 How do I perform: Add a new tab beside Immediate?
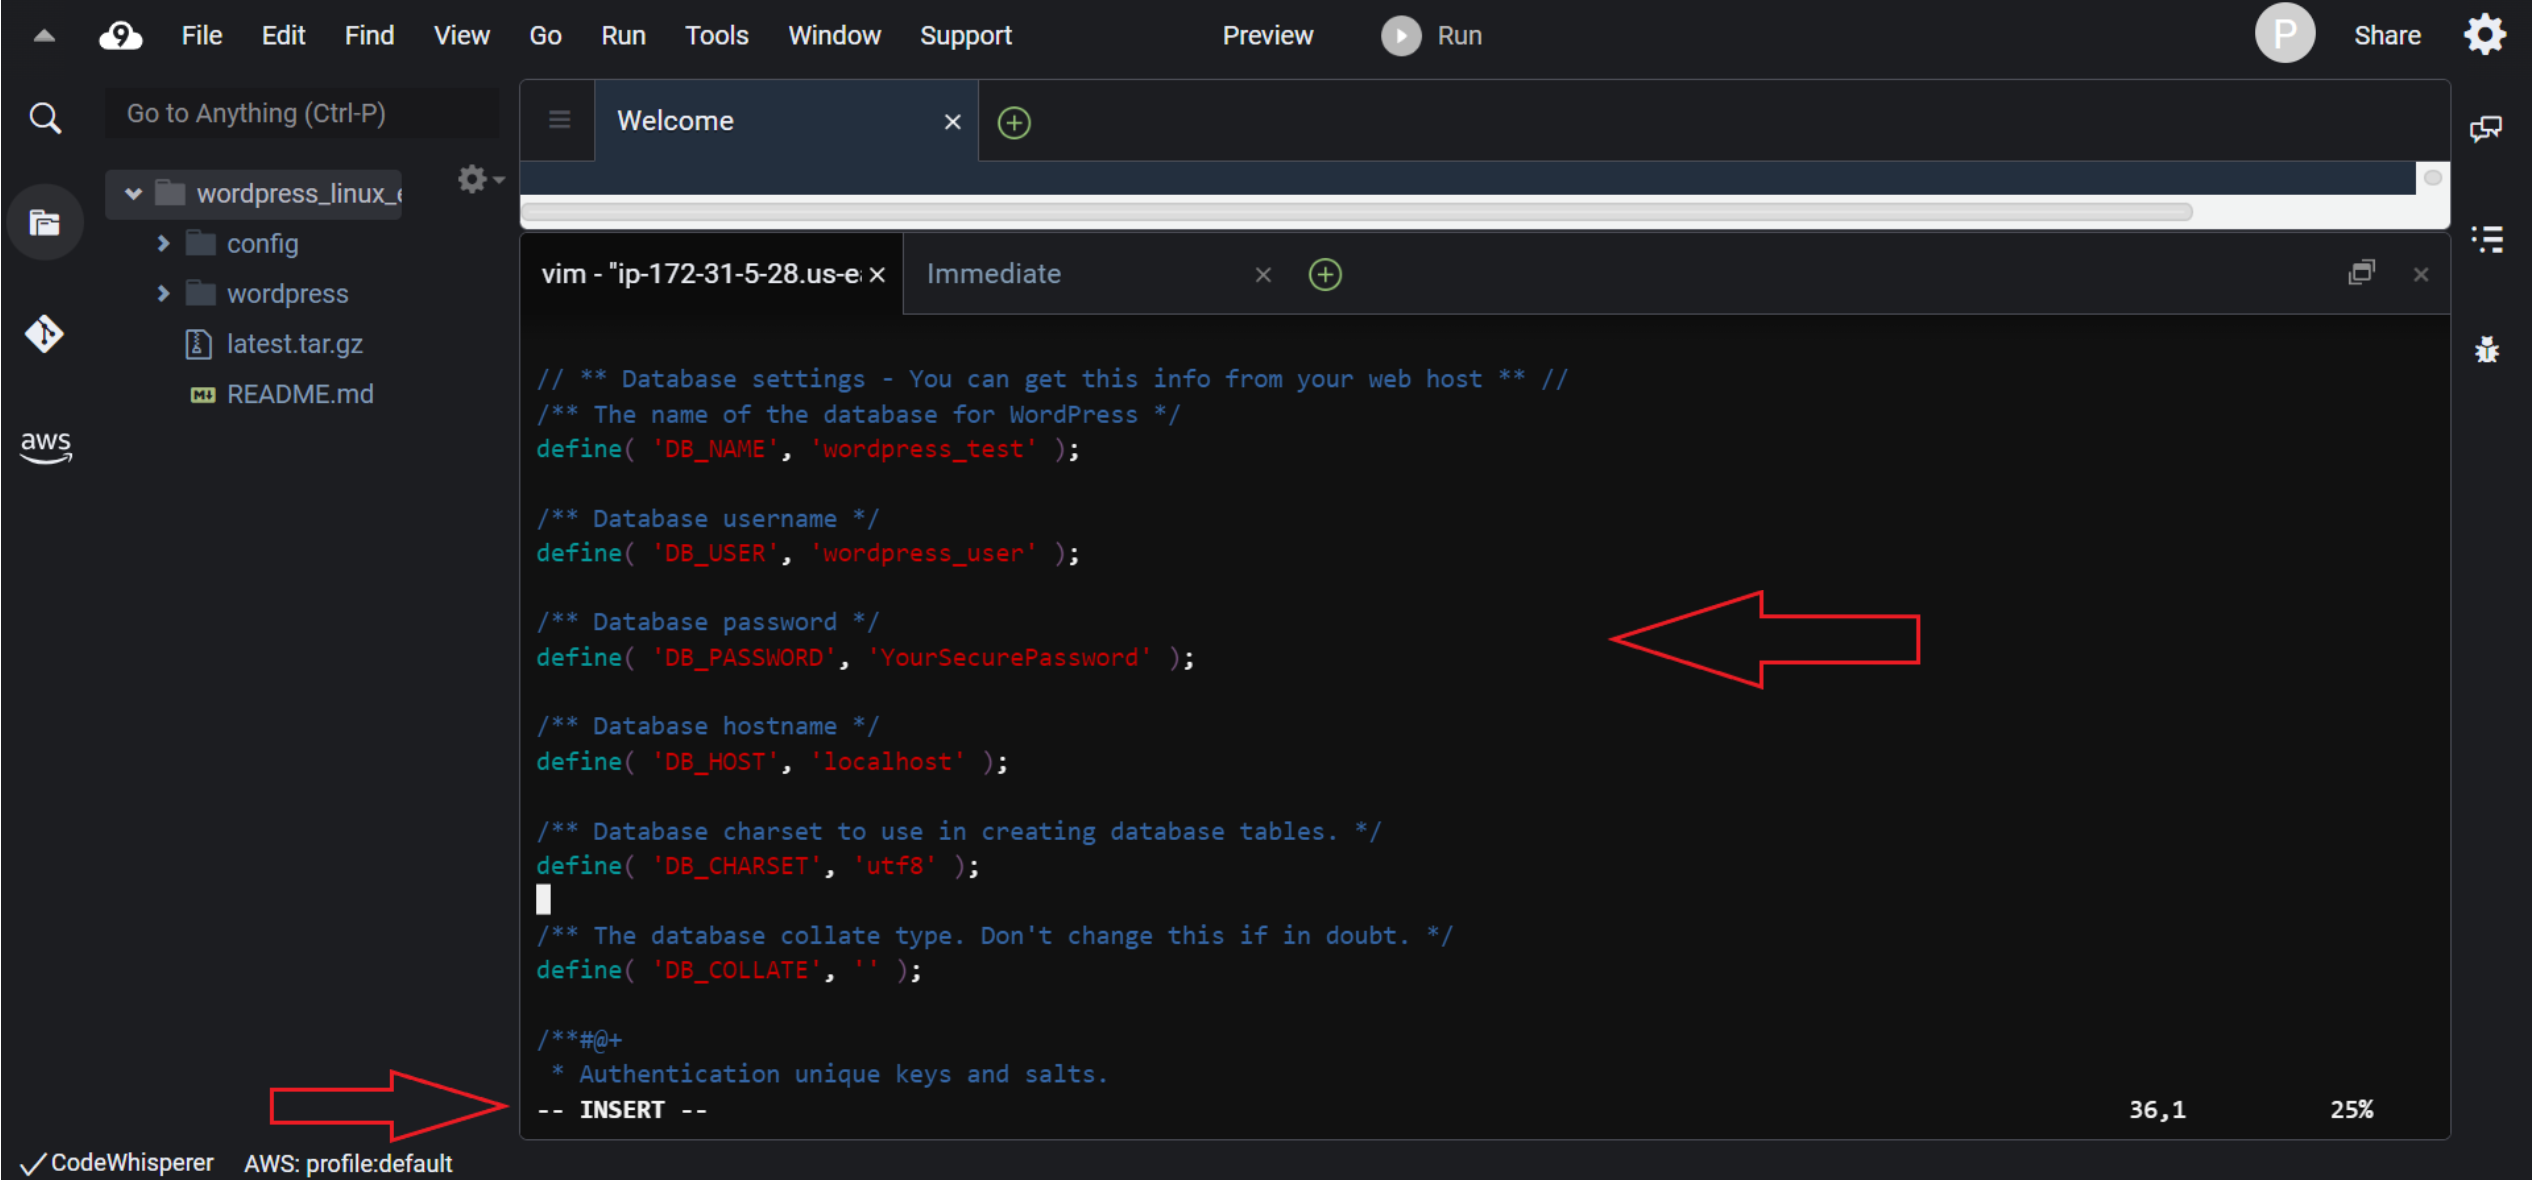[x=1325, y=274]
